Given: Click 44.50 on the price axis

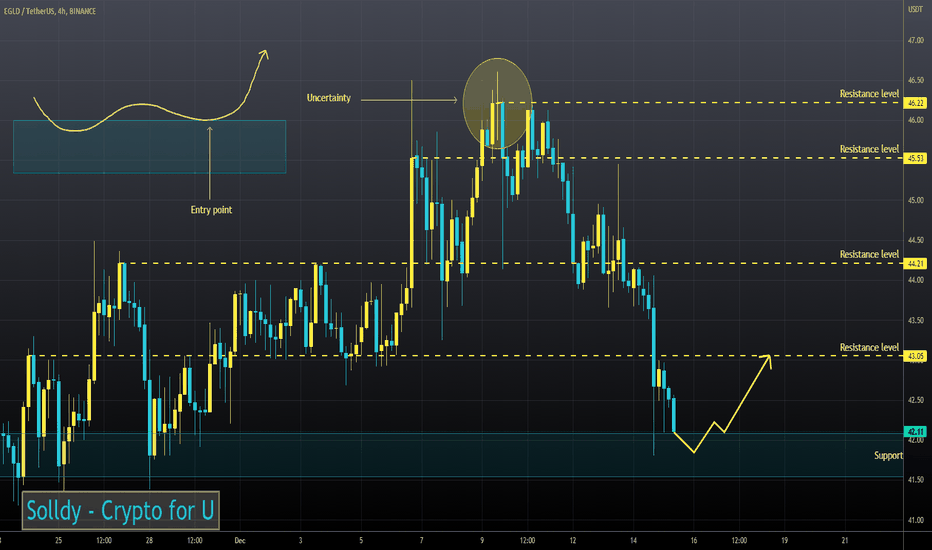Looking at the screenshot, I should coord(916,240).
